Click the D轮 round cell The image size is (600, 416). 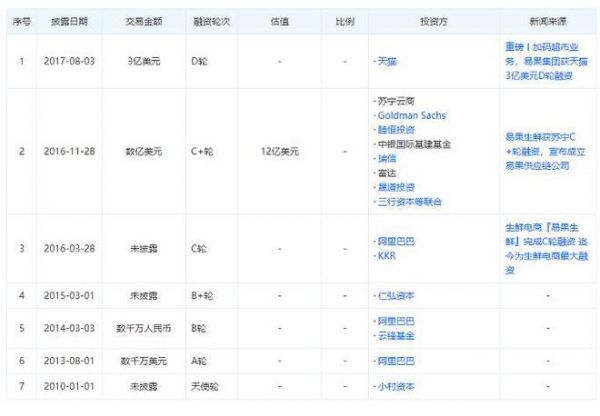[x=199, y=62]
